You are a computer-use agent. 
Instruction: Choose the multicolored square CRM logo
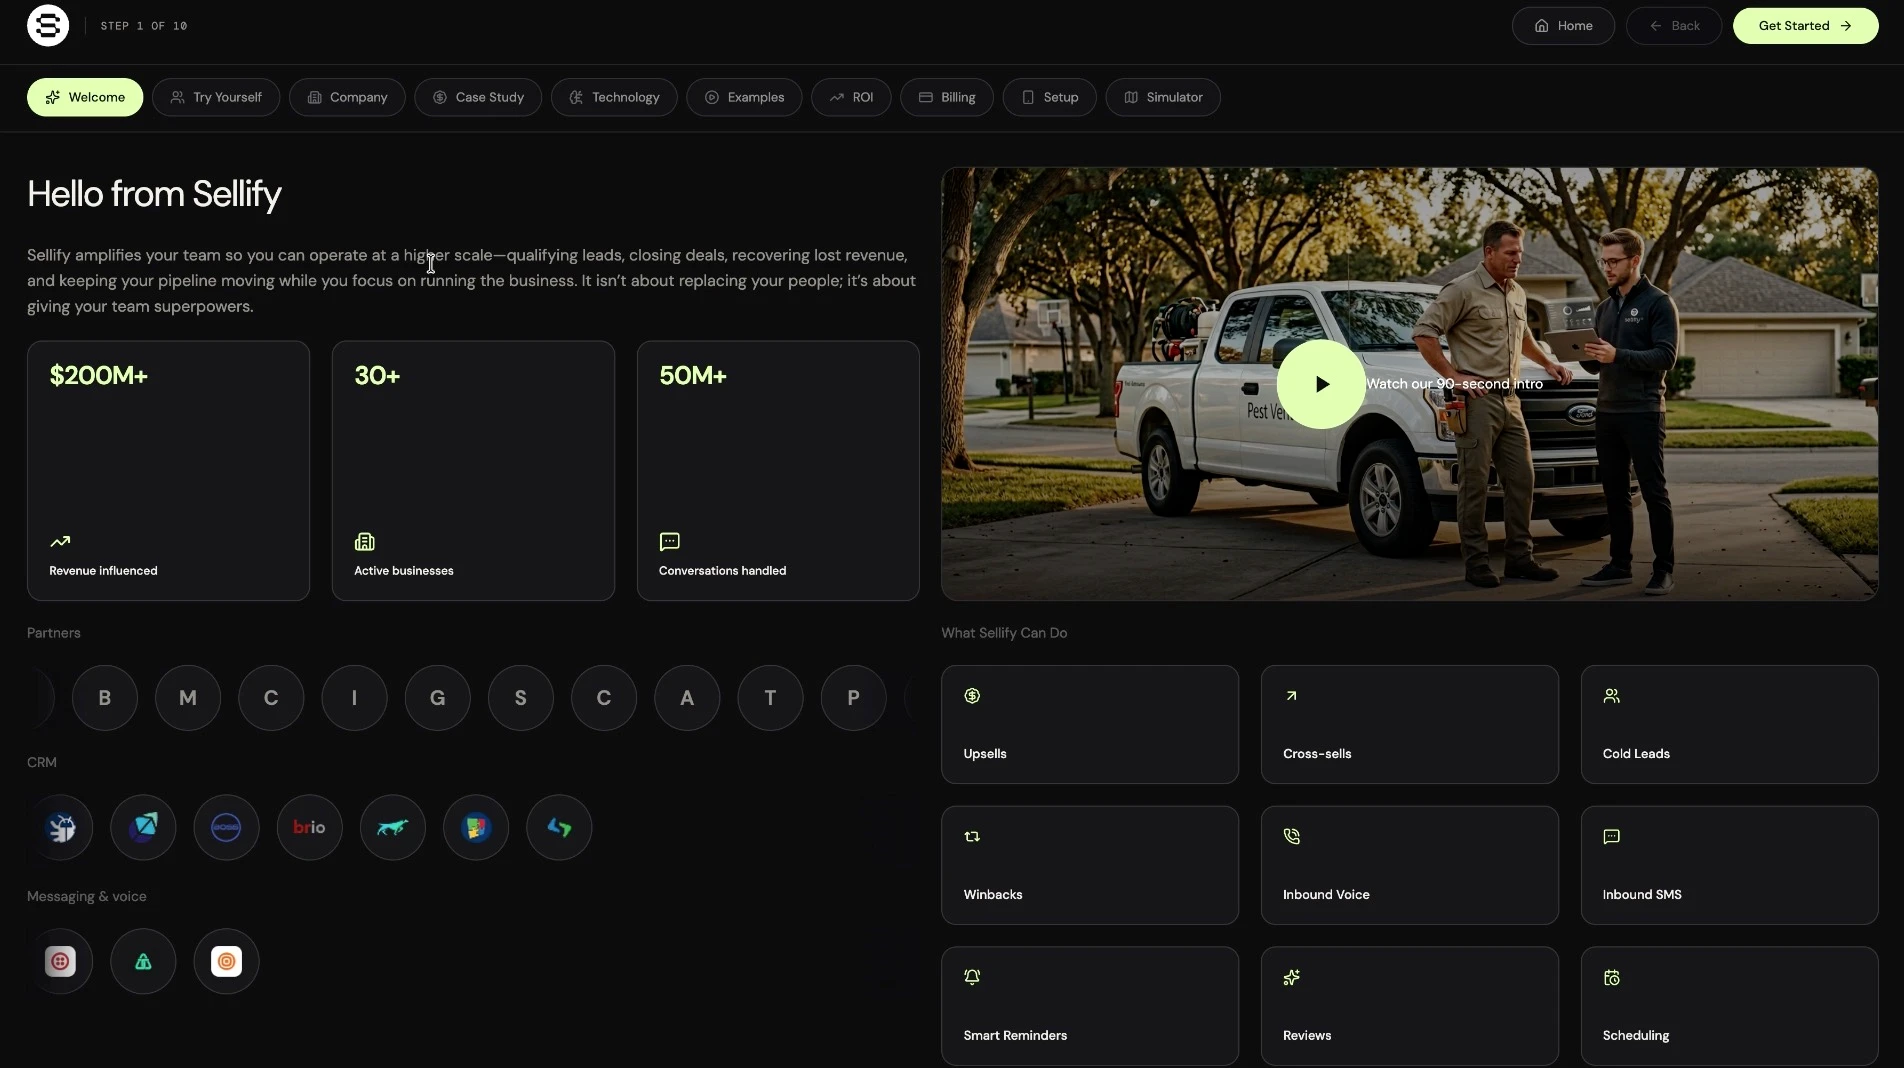coord(476,828)
